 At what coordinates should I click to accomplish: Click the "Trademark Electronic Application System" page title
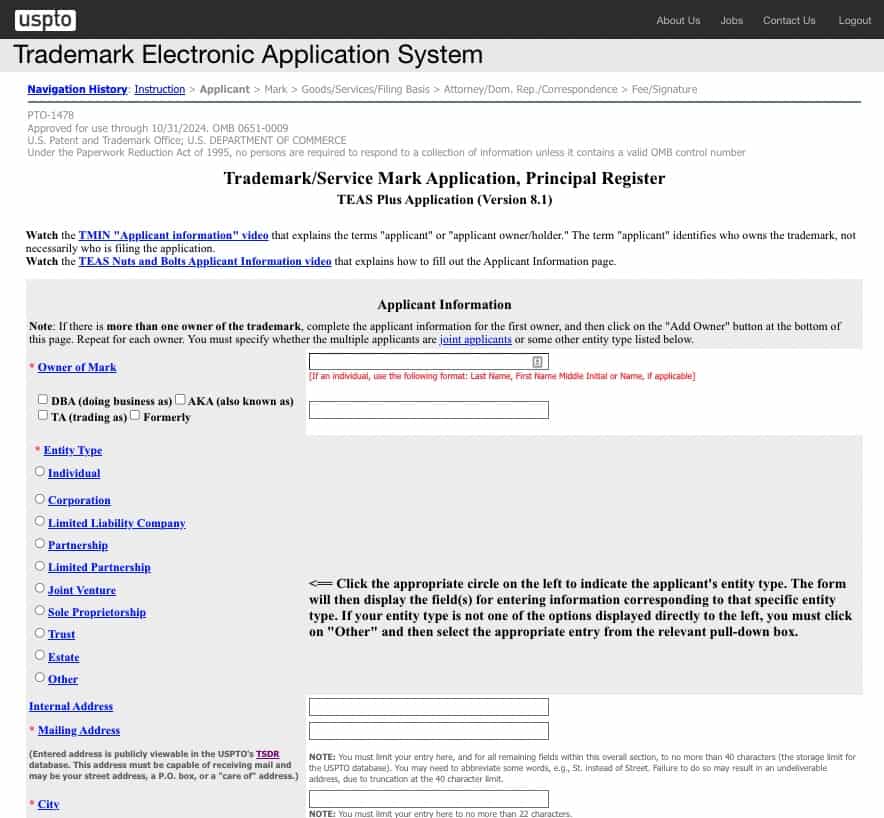click(248, 55)
